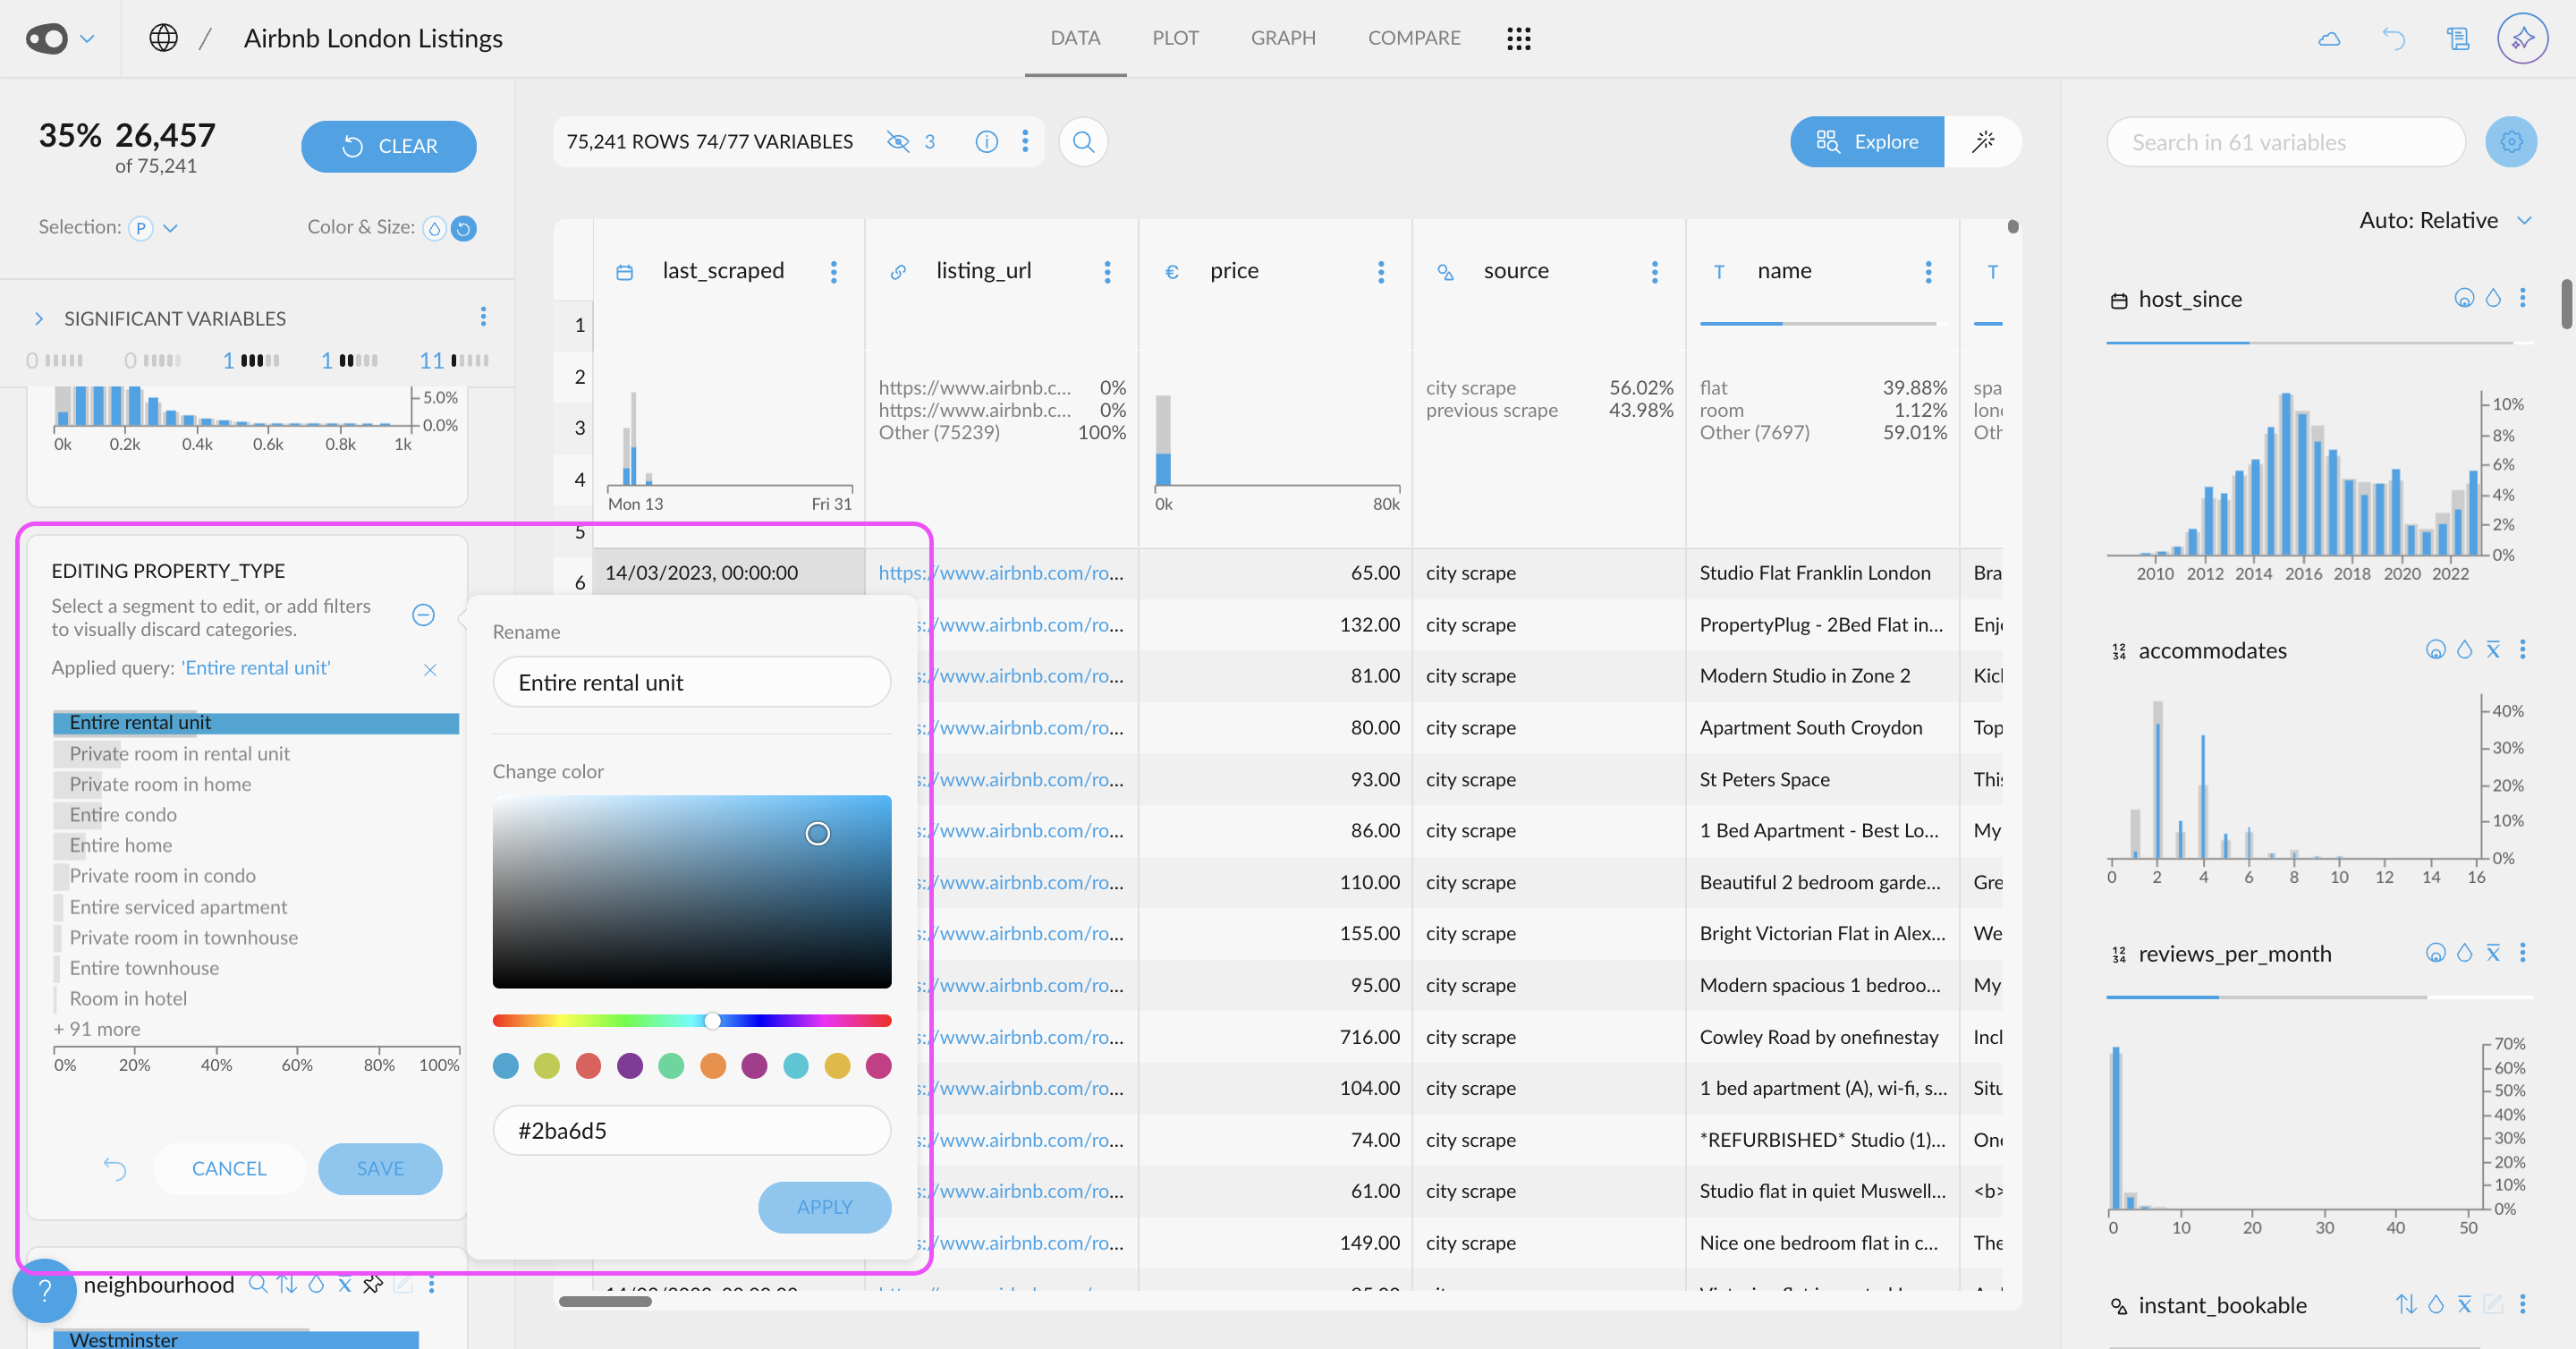Image resolution: width=2576 pixels, height=1349 pixels.
Task: Pin the neighbourhood variable
Action: pos(373,1284)
